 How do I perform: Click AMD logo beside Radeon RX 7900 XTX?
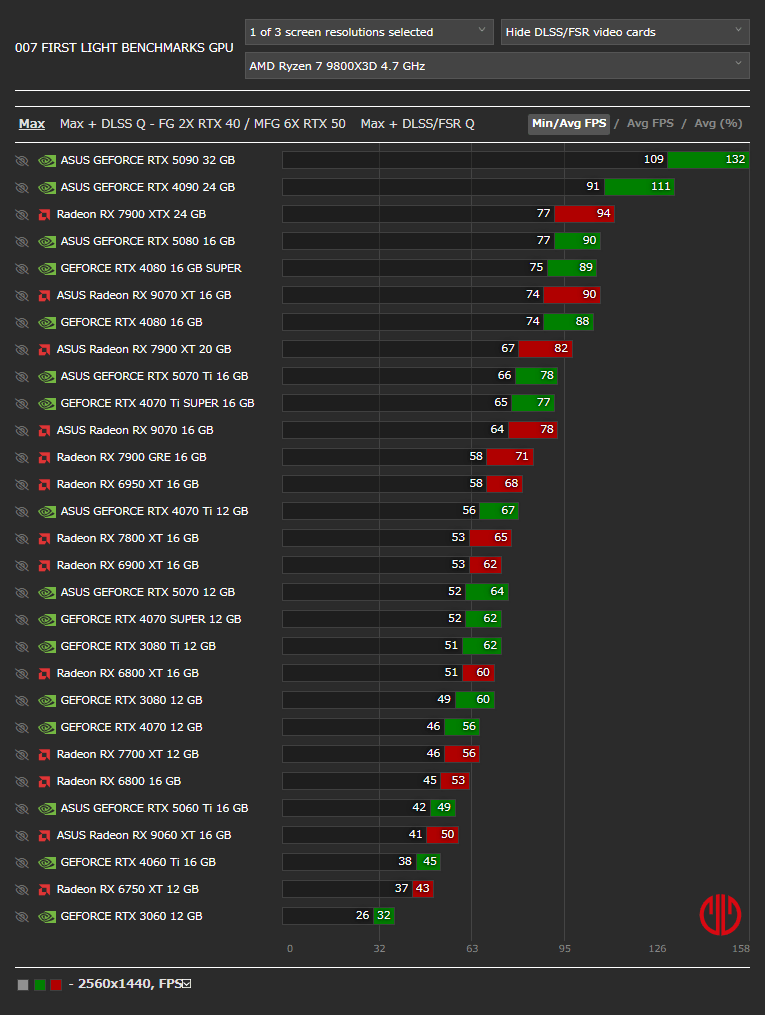[x=45, y=215]
